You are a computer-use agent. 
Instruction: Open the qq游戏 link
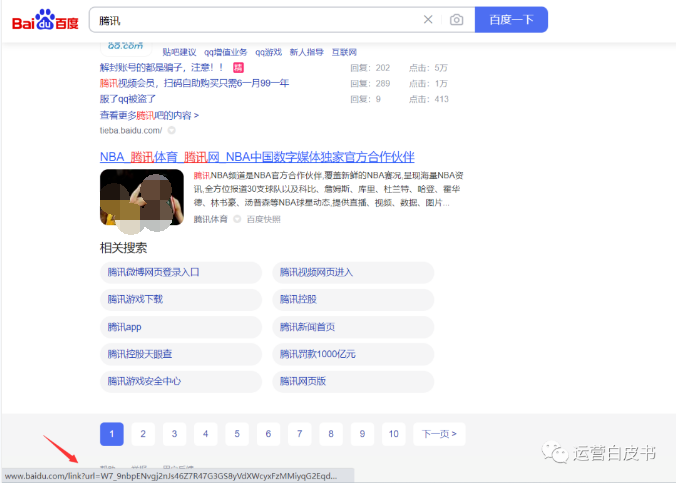tap(269, 52)
